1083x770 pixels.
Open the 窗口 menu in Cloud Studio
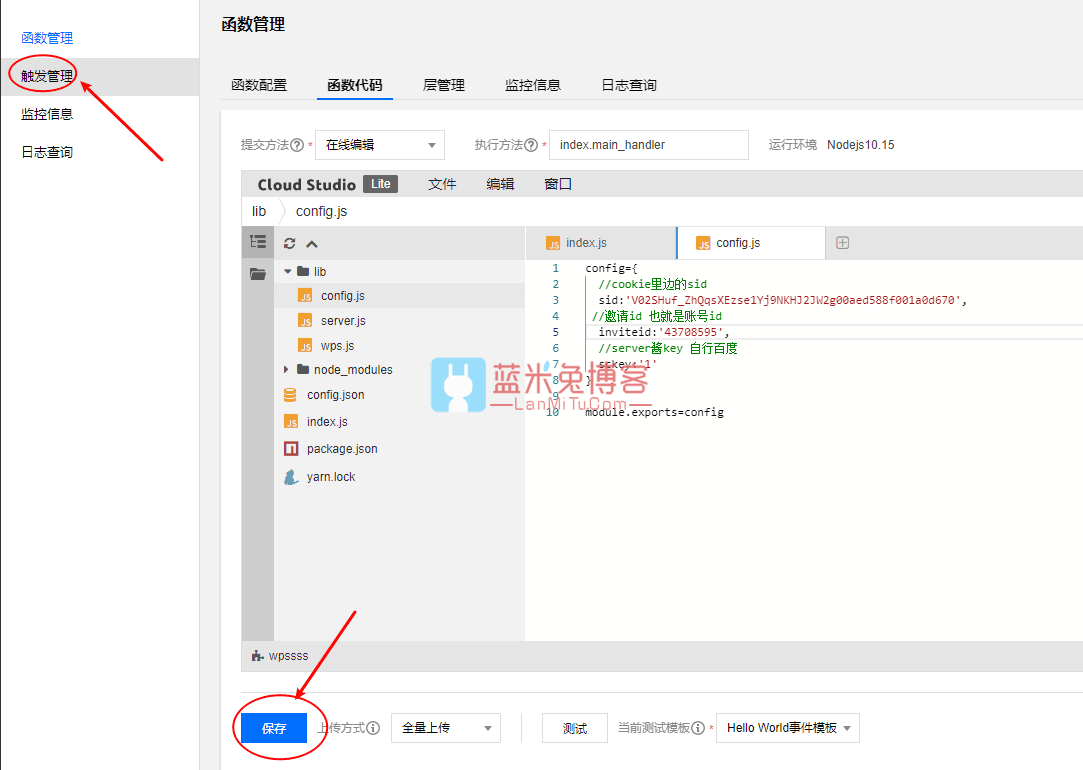pyautogui.click(x=558, y=184)
